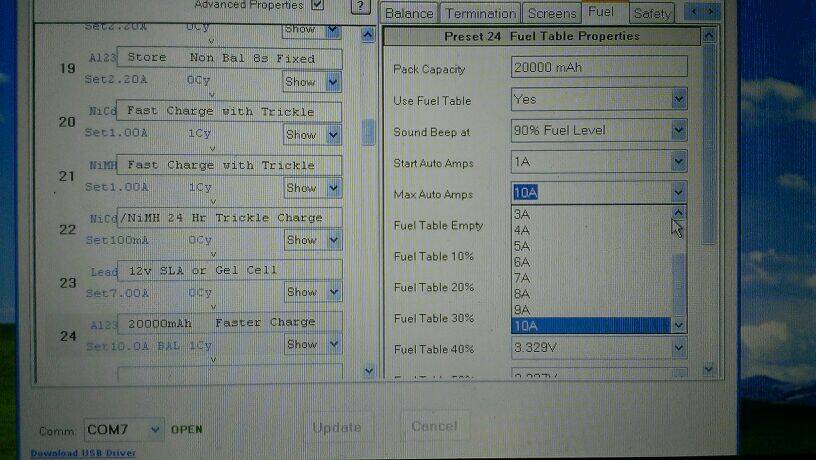Select preset 20 NiCd Fast Charge with Trickle
The width and height of the screenshot is (816, 460).
(x=230, y=111)
